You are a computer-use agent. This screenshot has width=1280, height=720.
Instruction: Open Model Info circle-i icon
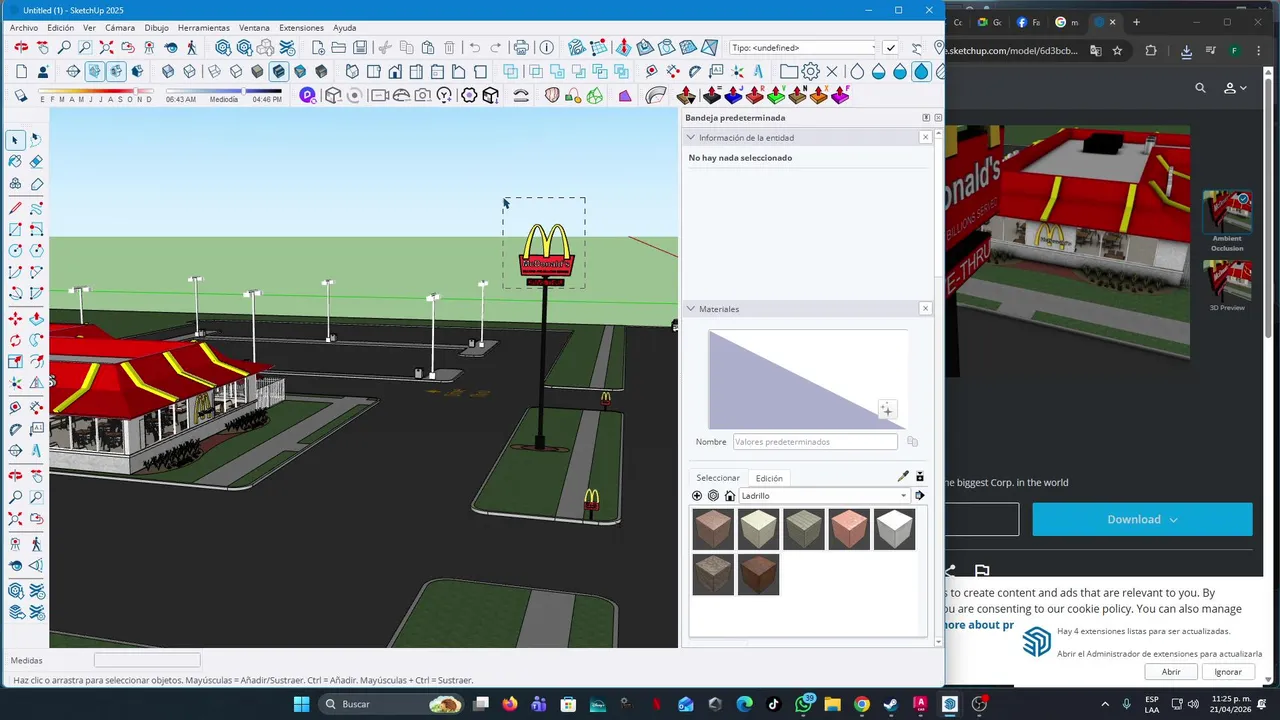(547, 47)
